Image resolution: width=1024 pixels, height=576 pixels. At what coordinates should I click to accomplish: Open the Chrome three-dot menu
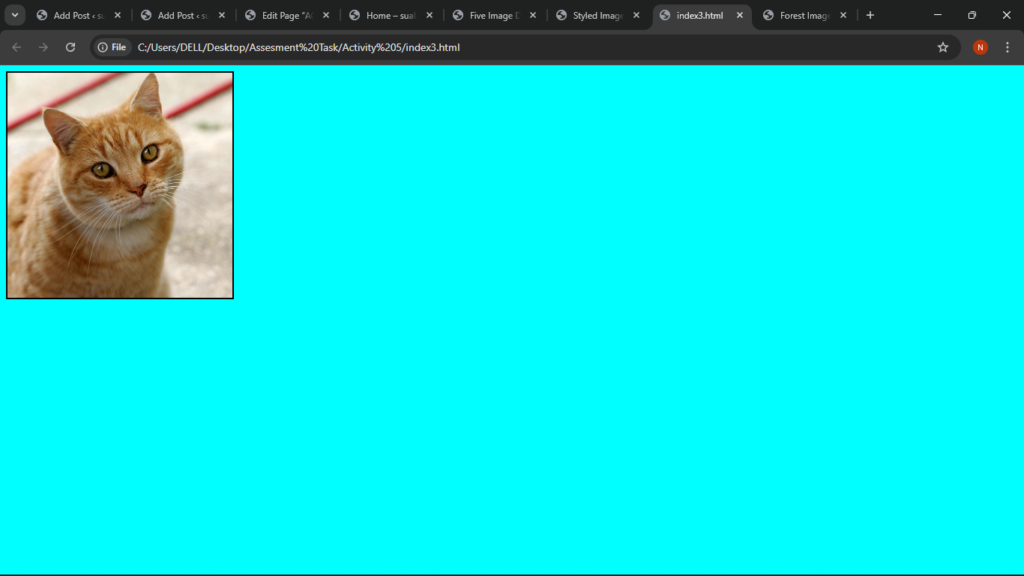[x=1007, y=47]
